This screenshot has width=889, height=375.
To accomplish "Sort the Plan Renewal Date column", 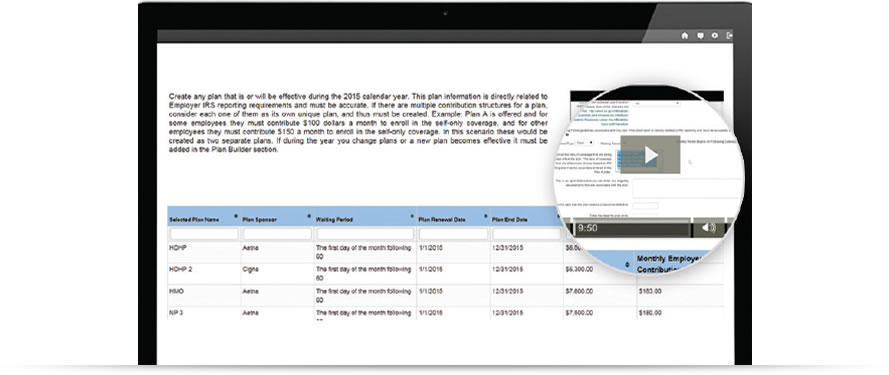I will (x=485, y=216).
